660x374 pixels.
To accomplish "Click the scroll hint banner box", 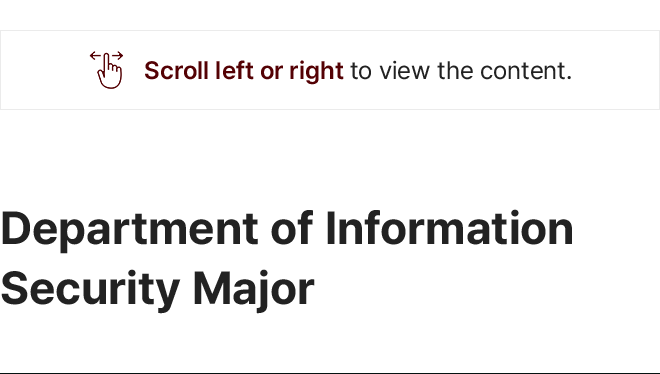I will tap(330, 70).
